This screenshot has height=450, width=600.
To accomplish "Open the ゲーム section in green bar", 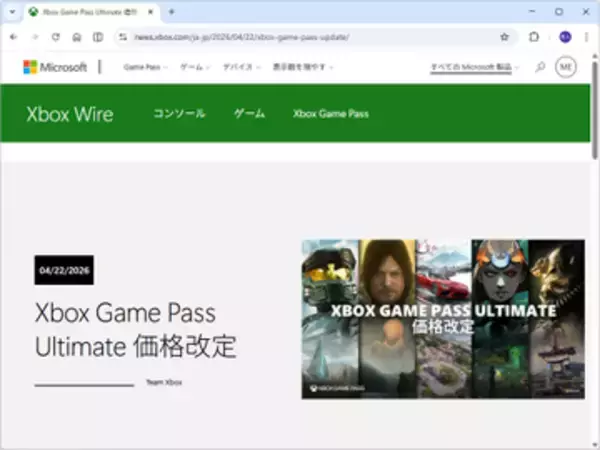I will tap(249, 114).
